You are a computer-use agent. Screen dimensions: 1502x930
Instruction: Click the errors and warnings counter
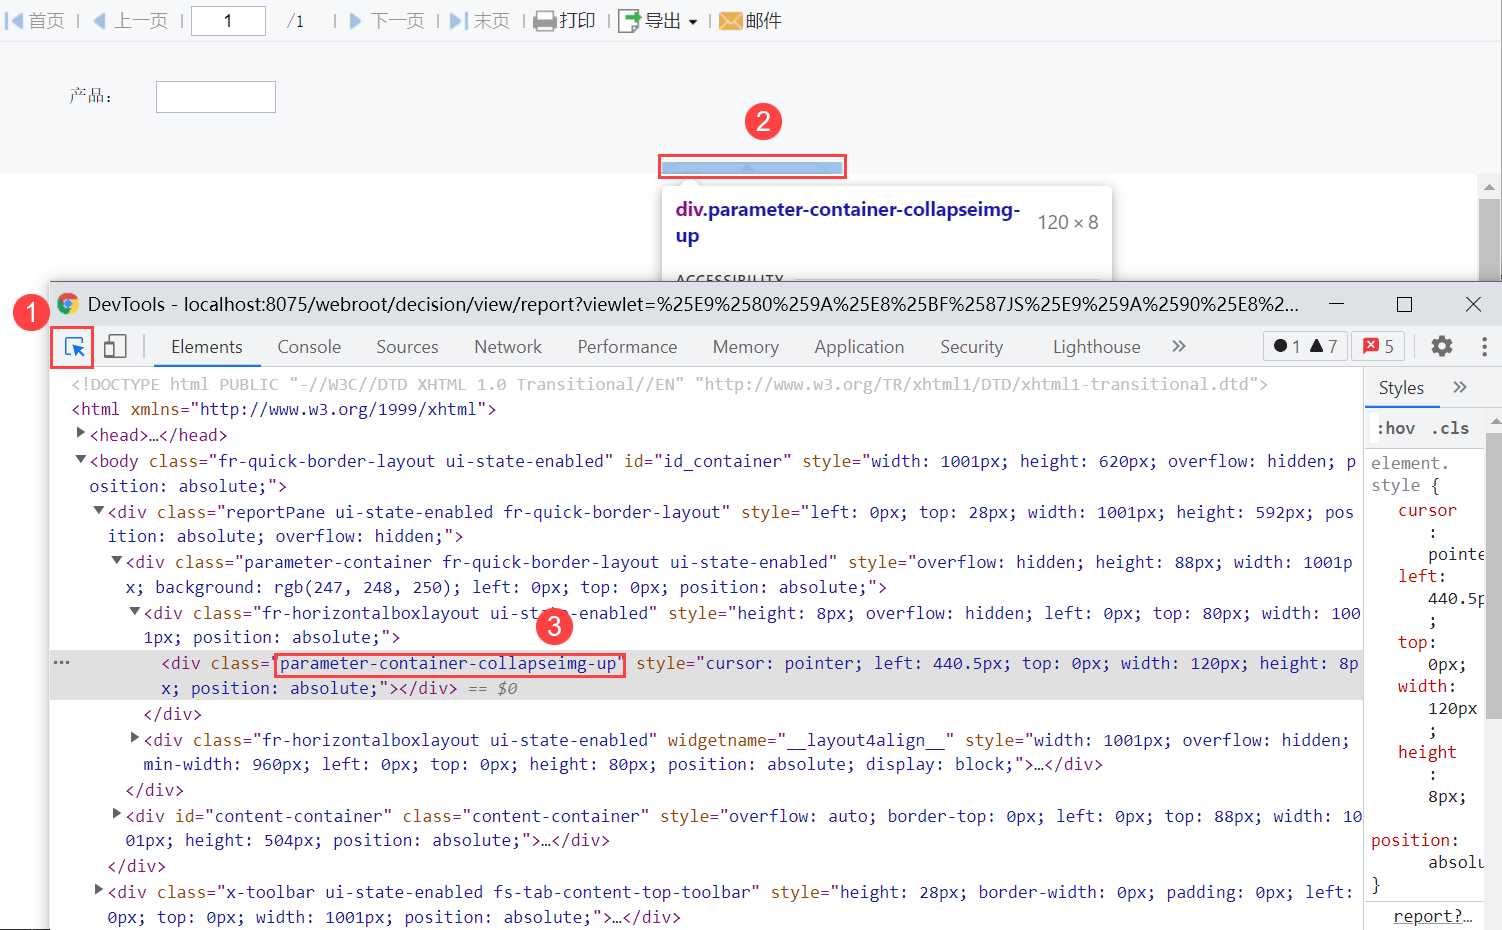pyautogui.click(x=1305, y=346)
